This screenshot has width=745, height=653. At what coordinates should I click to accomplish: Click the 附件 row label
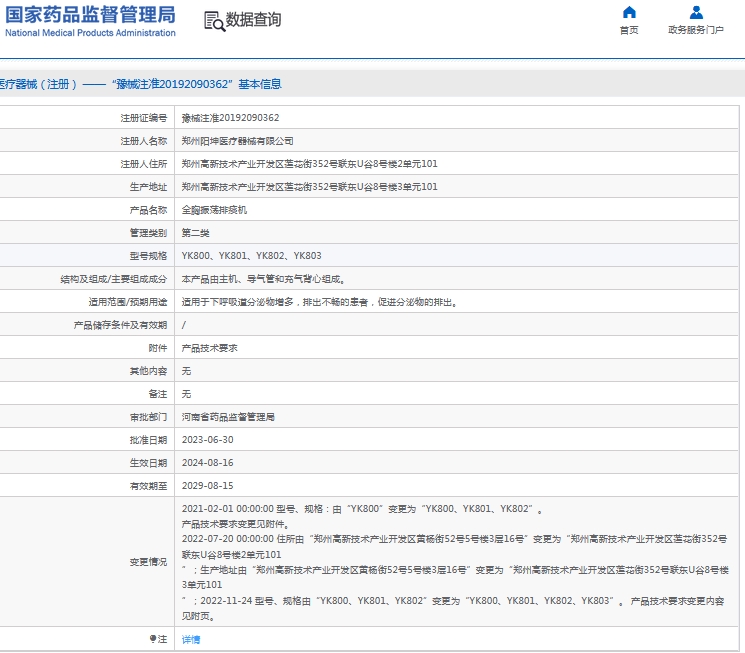[x=158, y=348]
